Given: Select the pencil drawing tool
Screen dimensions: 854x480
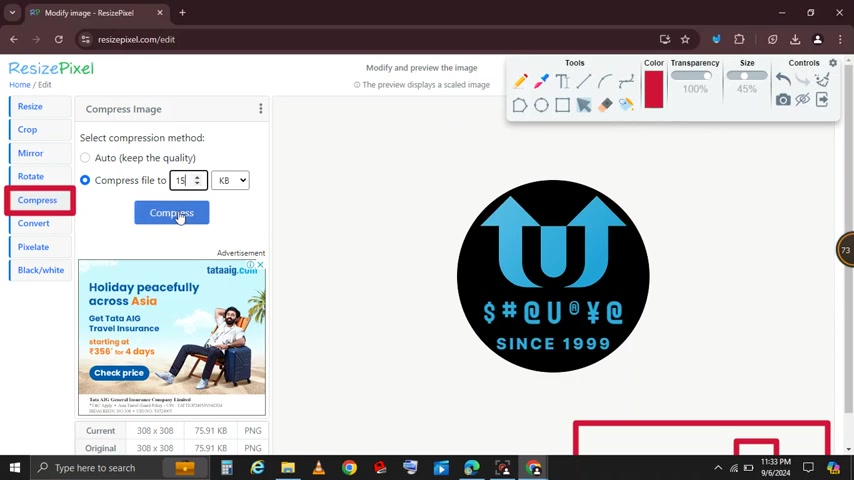Looking at the screenshot, I should (520, 82).
